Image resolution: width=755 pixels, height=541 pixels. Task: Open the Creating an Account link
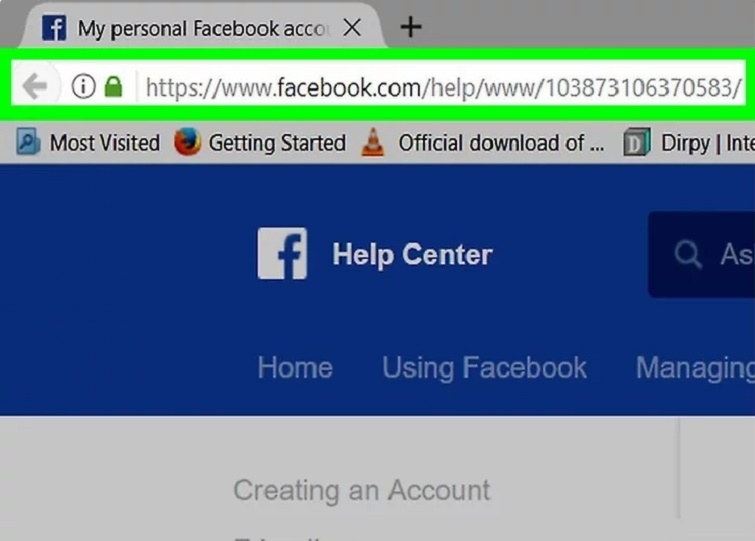pyautogui.click(x=362, y=490)
